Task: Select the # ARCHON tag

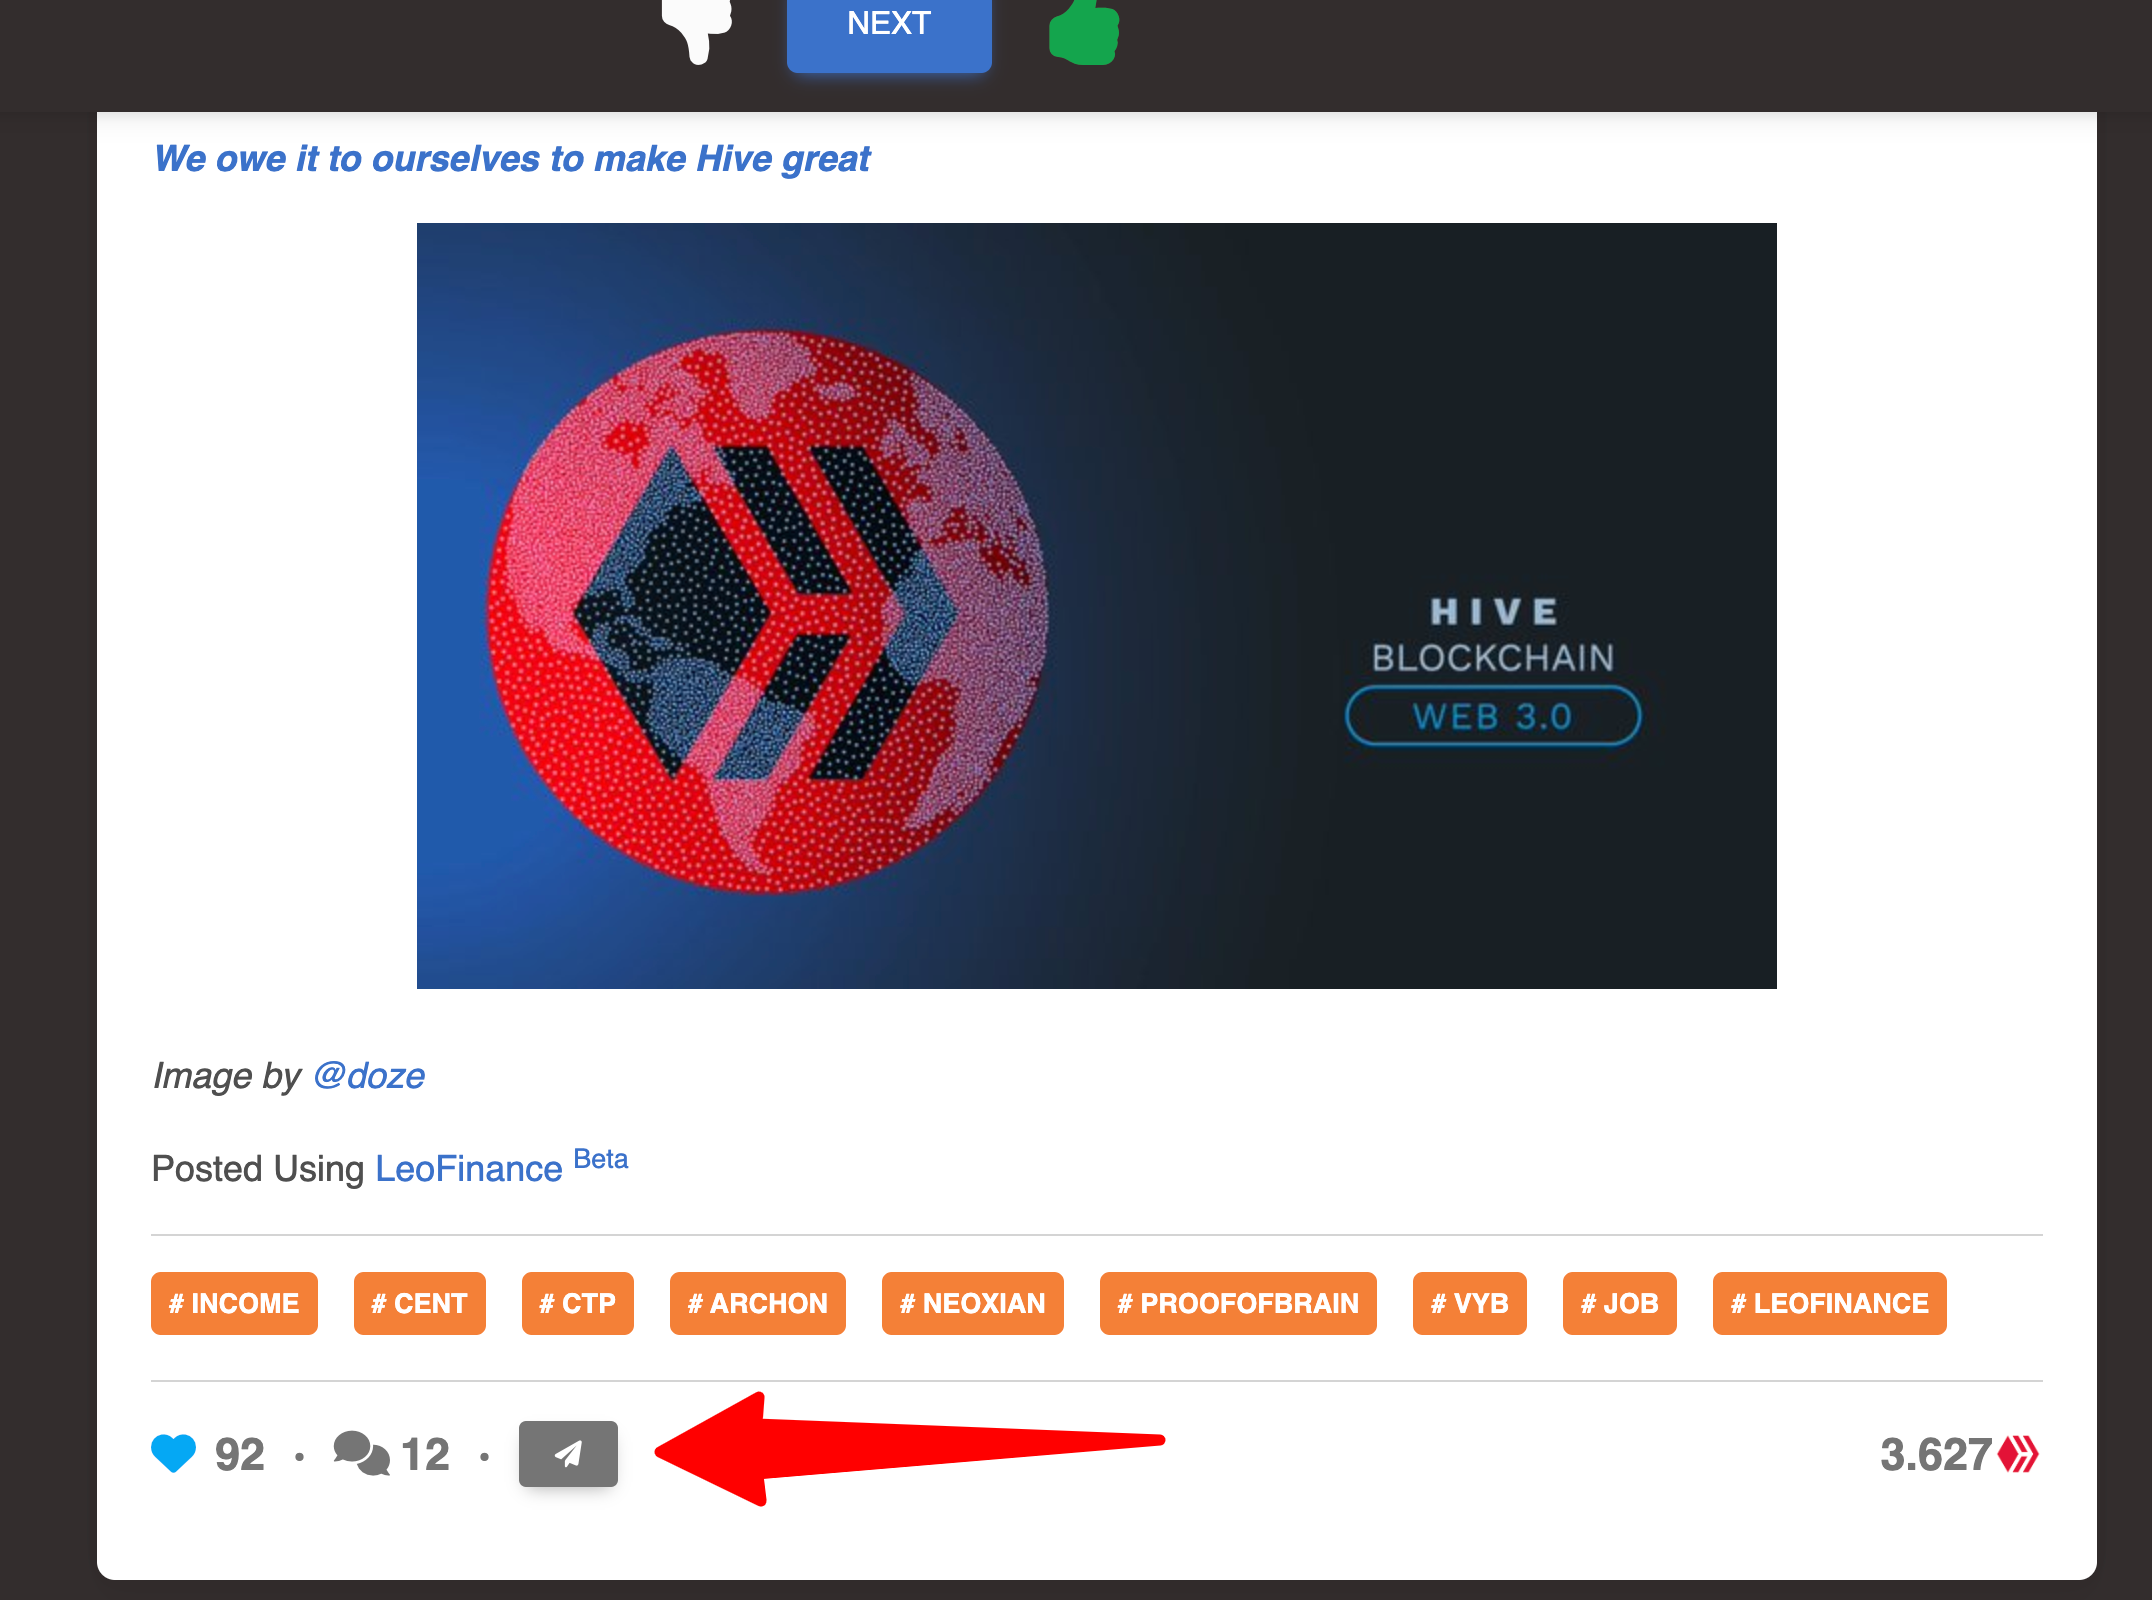Action: pos(757,1304)
